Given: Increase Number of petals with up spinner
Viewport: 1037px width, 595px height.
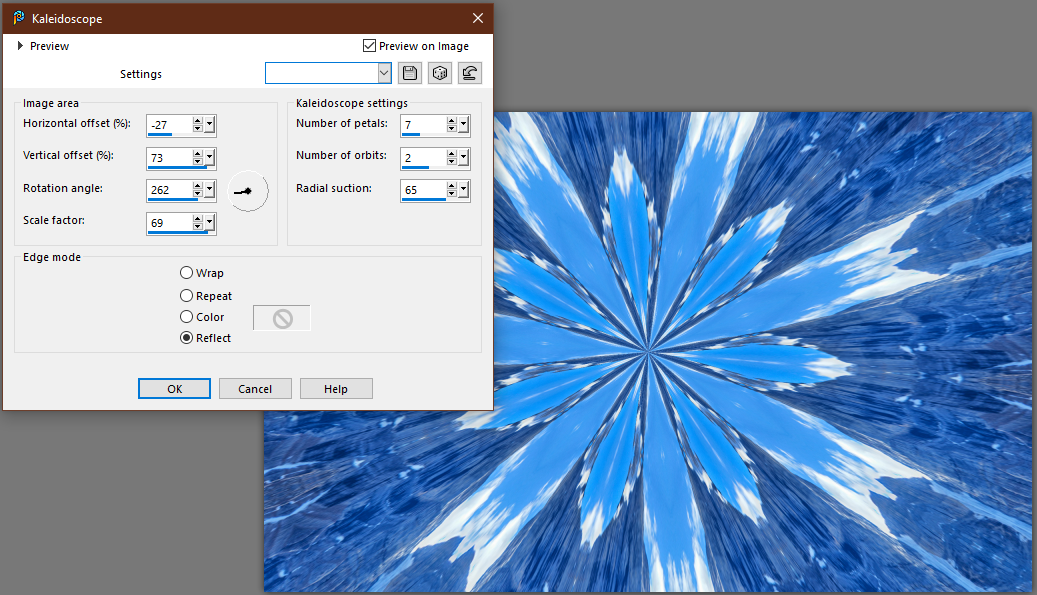Looking at the screenshot, I should (x=452, y=121).
